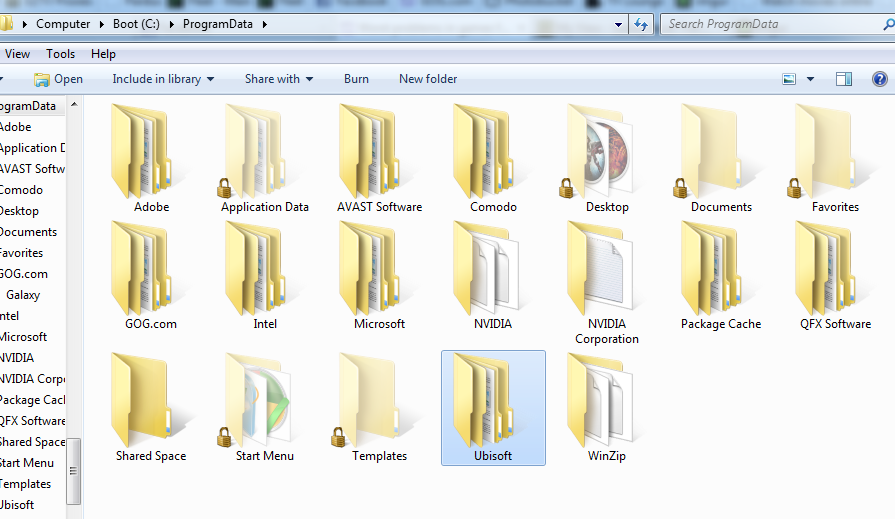Select Comodo in the navigation tree
The image size is (895, 519).
pos(21,190)
